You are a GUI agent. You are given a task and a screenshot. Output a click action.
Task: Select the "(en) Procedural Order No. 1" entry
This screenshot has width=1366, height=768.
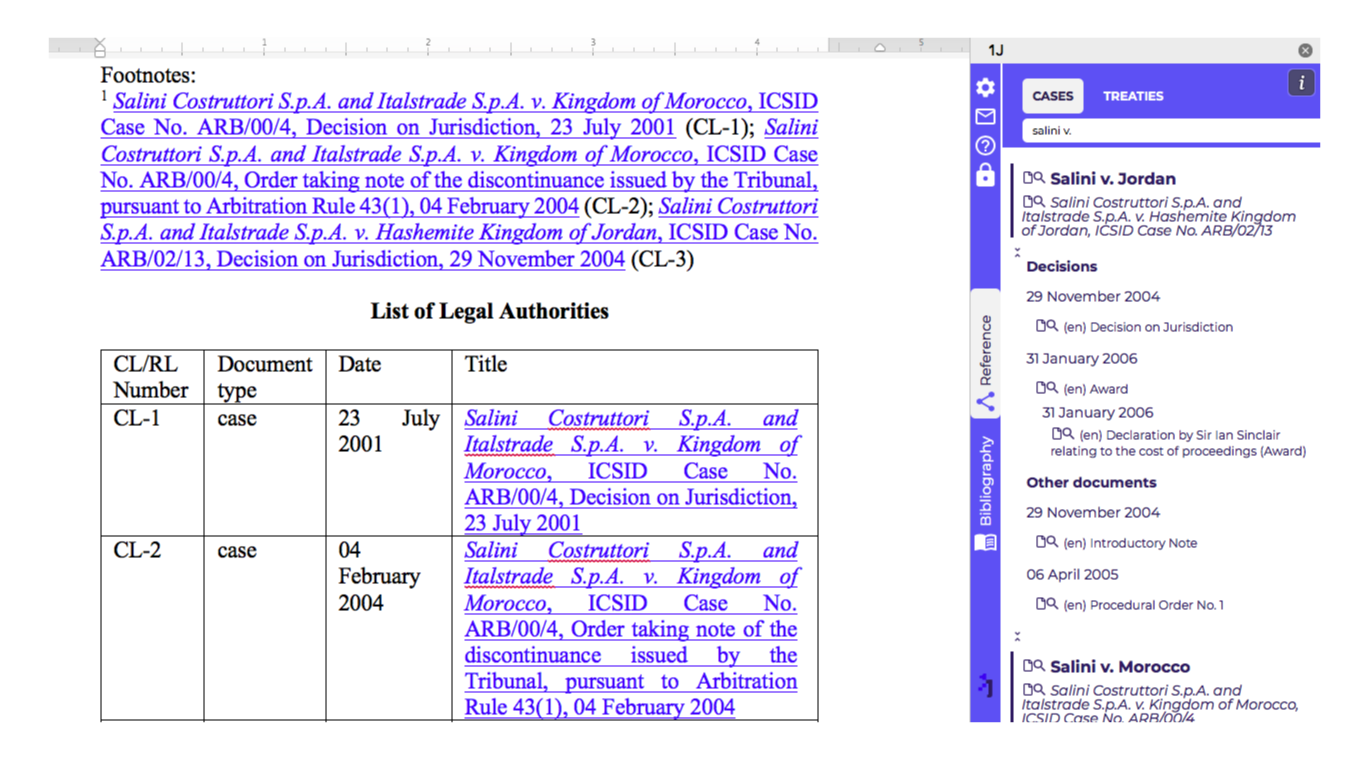coord(1143,605)
